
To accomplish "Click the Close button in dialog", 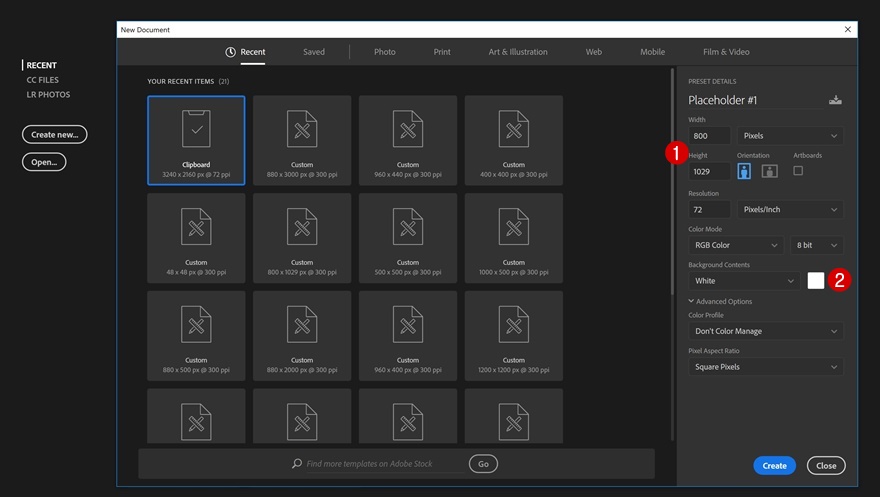I will click(826, 466).
